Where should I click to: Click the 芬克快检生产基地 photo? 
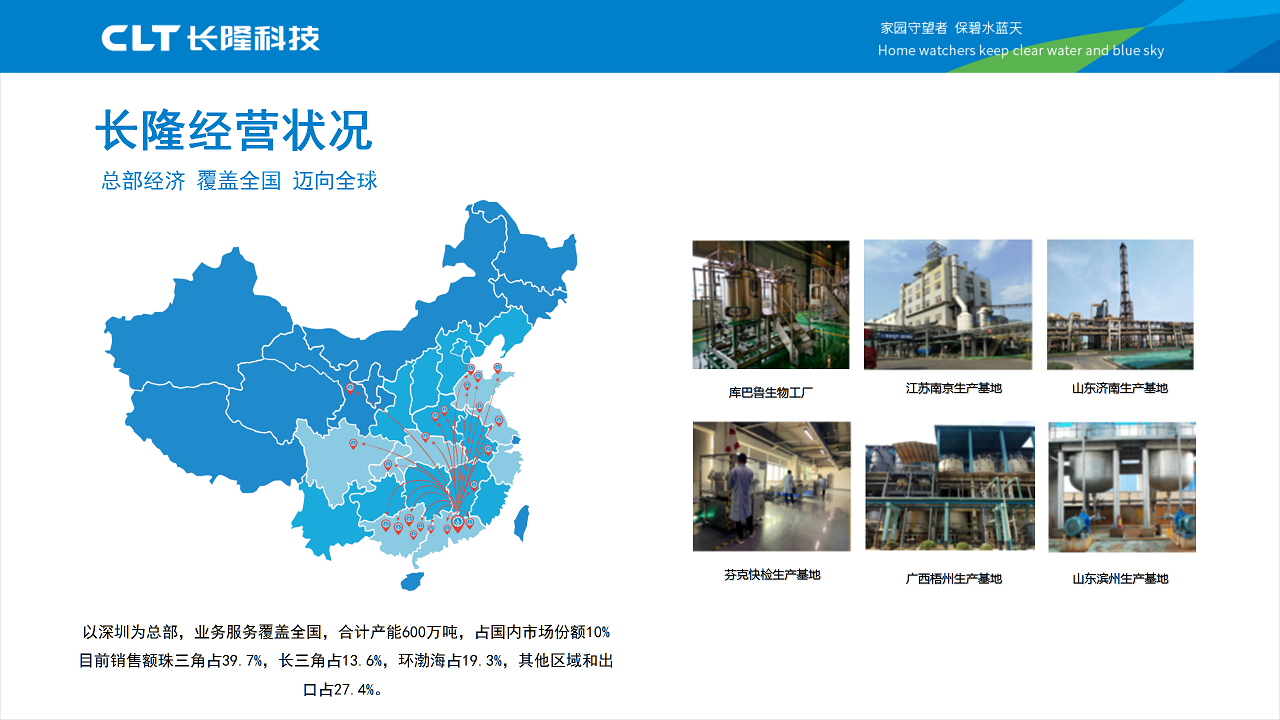[771, 486]
